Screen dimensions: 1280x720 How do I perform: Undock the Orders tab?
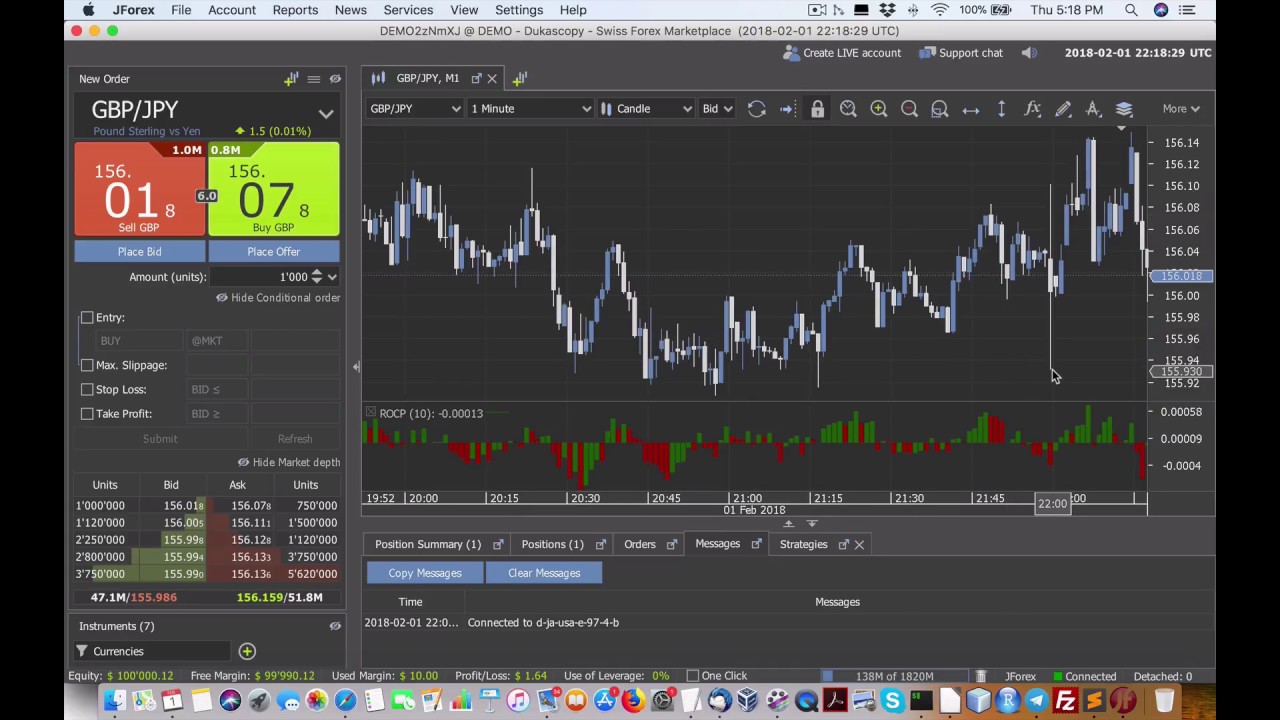671,545
